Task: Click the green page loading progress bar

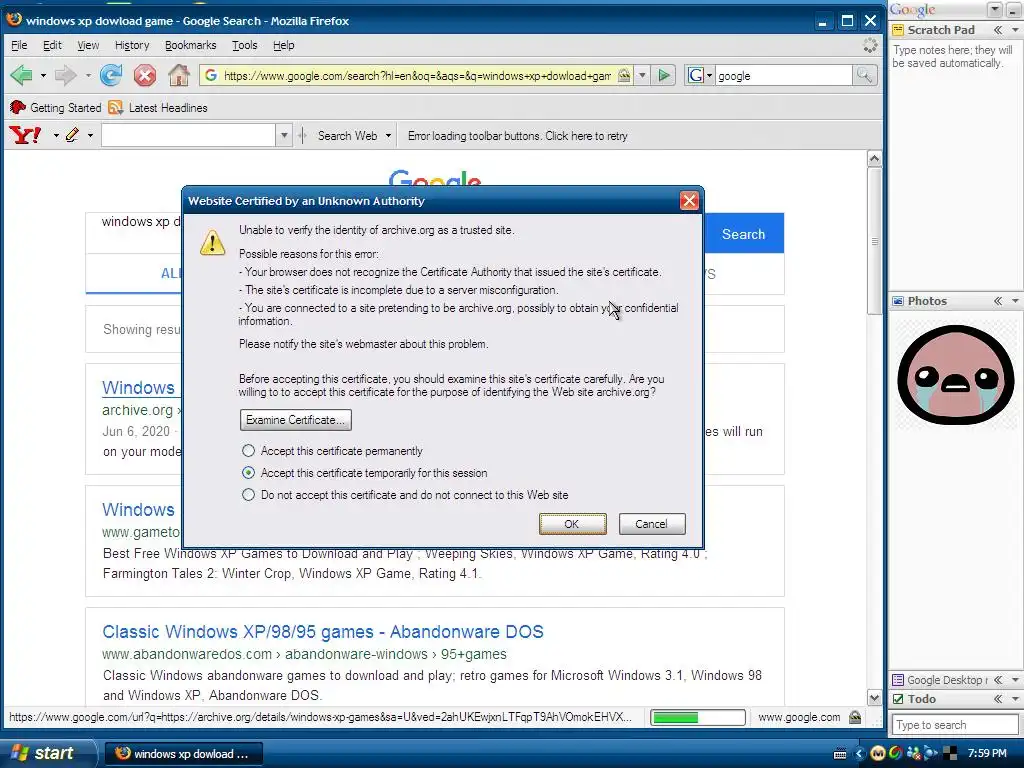Action: coord(698,717)
